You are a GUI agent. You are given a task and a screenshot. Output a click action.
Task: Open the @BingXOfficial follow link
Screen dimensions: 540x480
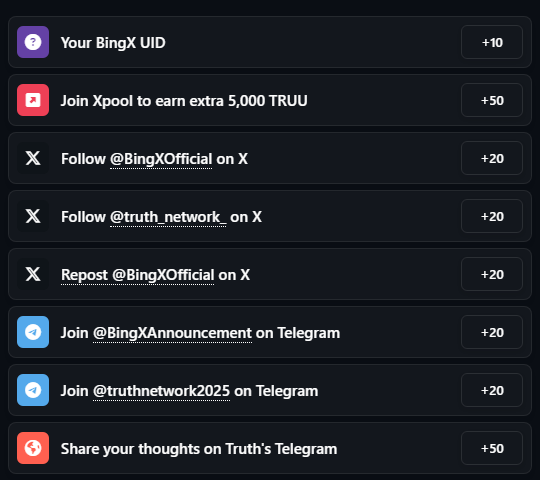click(x=161, y=159)
